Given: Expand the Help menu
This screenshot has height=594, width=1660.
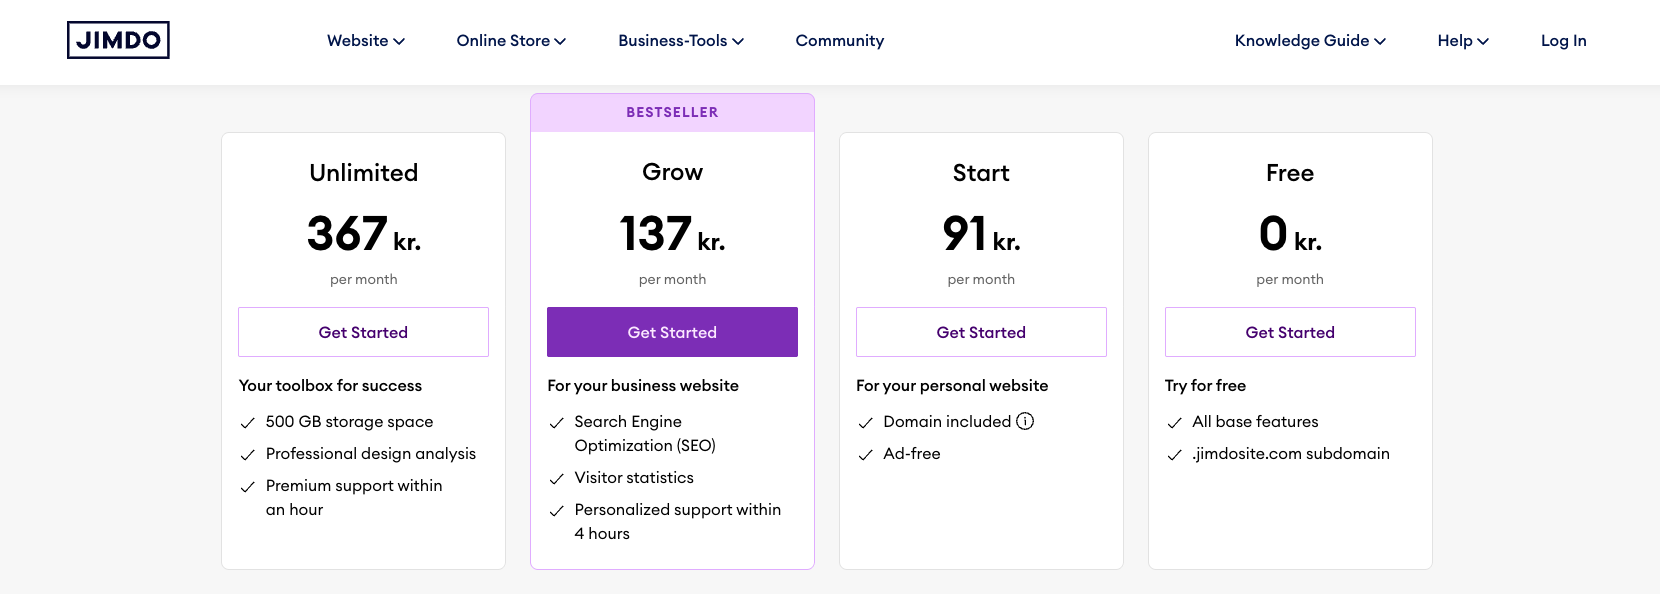Looking at the screenshot, I should pos(1463,41).
